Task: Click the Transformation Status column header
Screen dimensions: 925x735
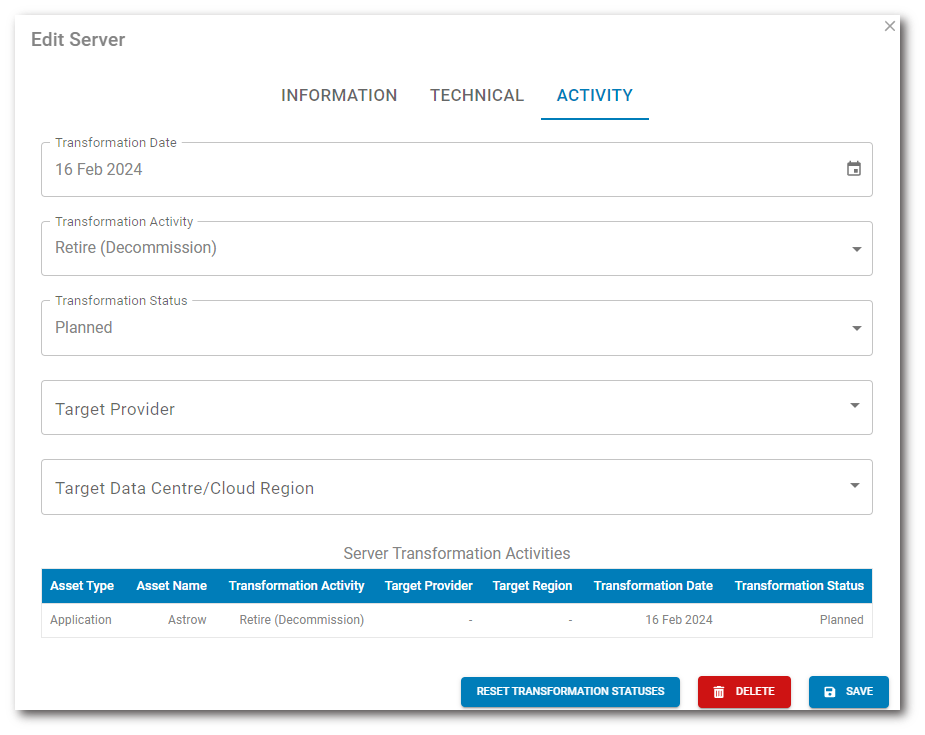Action: (799, 586)
